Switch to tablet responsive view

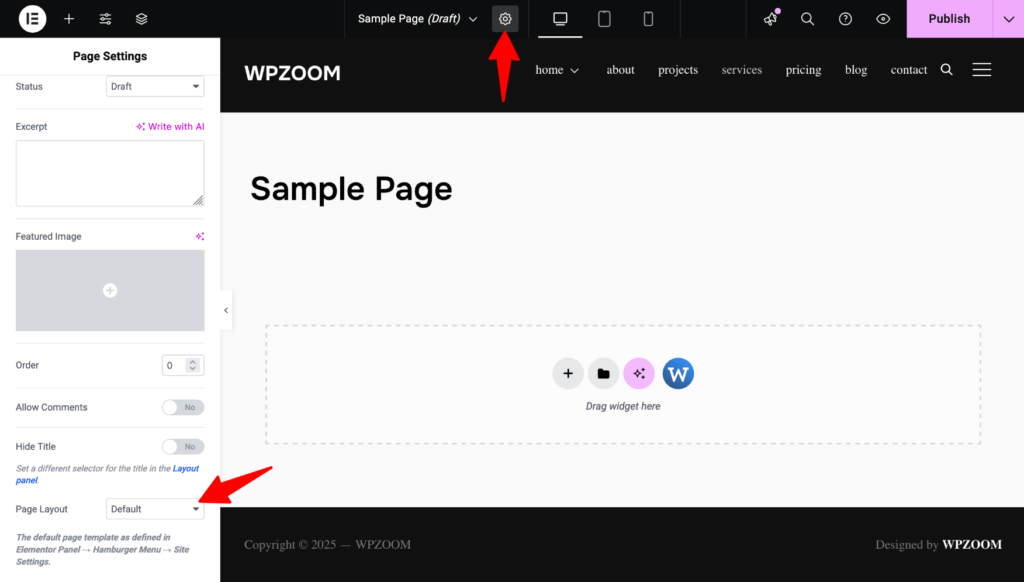click(604, 19)
